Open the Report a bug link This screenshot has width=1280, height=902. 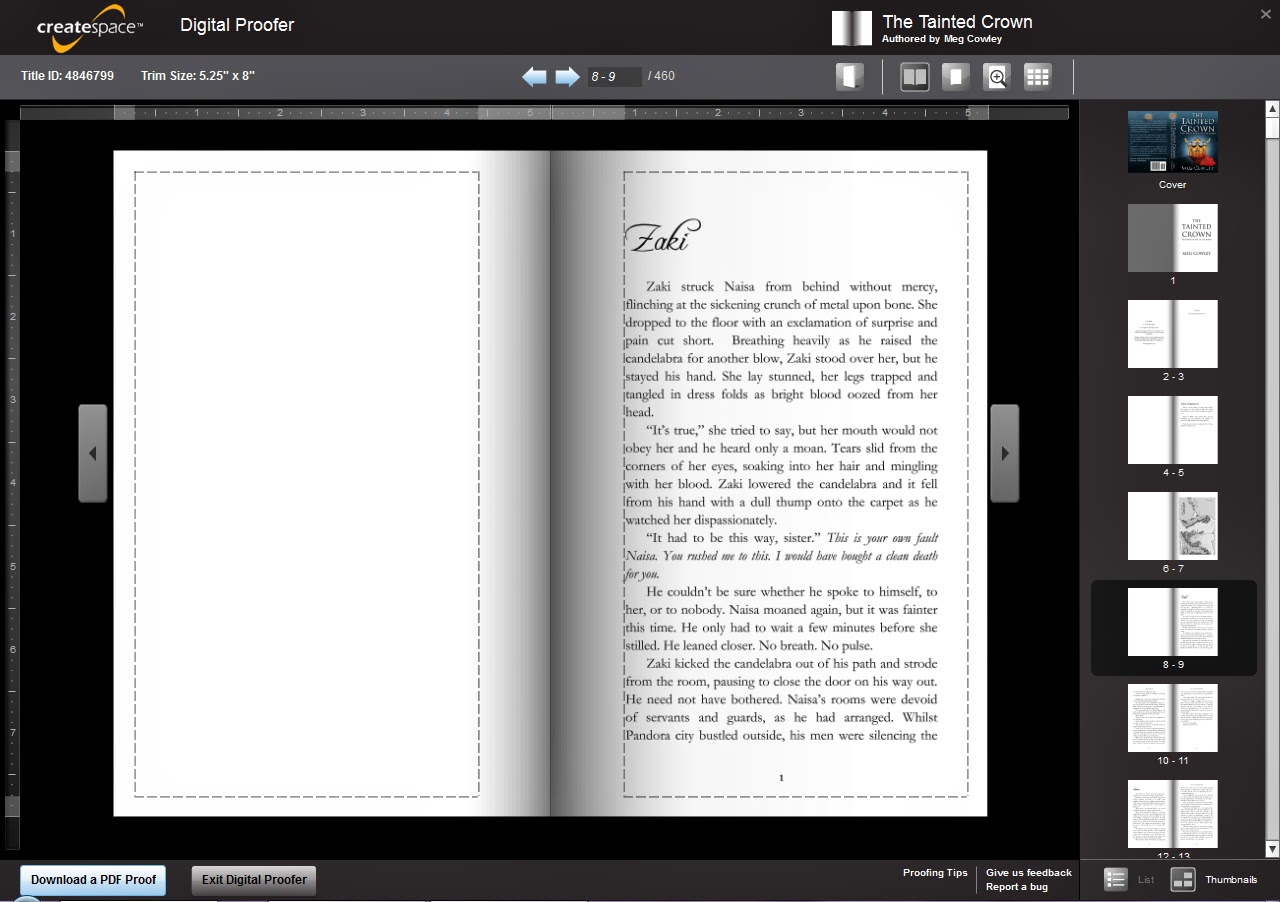tap(1017, 887)
